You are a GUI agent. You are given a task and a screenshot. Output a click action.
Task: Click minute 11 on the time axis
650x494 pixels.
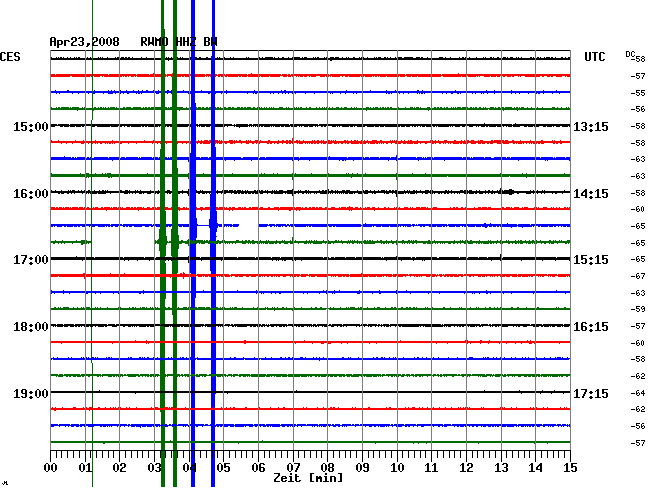tap(432, 468)
